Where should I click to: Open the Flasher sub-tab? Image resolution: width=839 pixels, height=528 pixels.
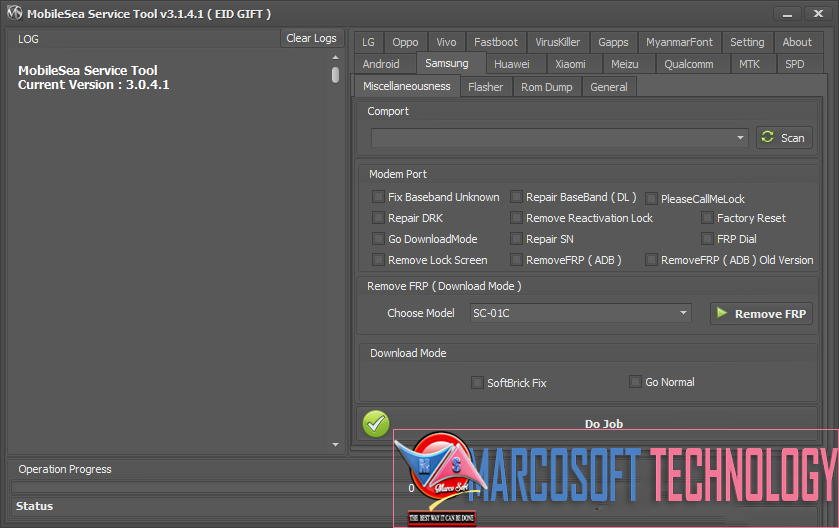tap(485, 87)
